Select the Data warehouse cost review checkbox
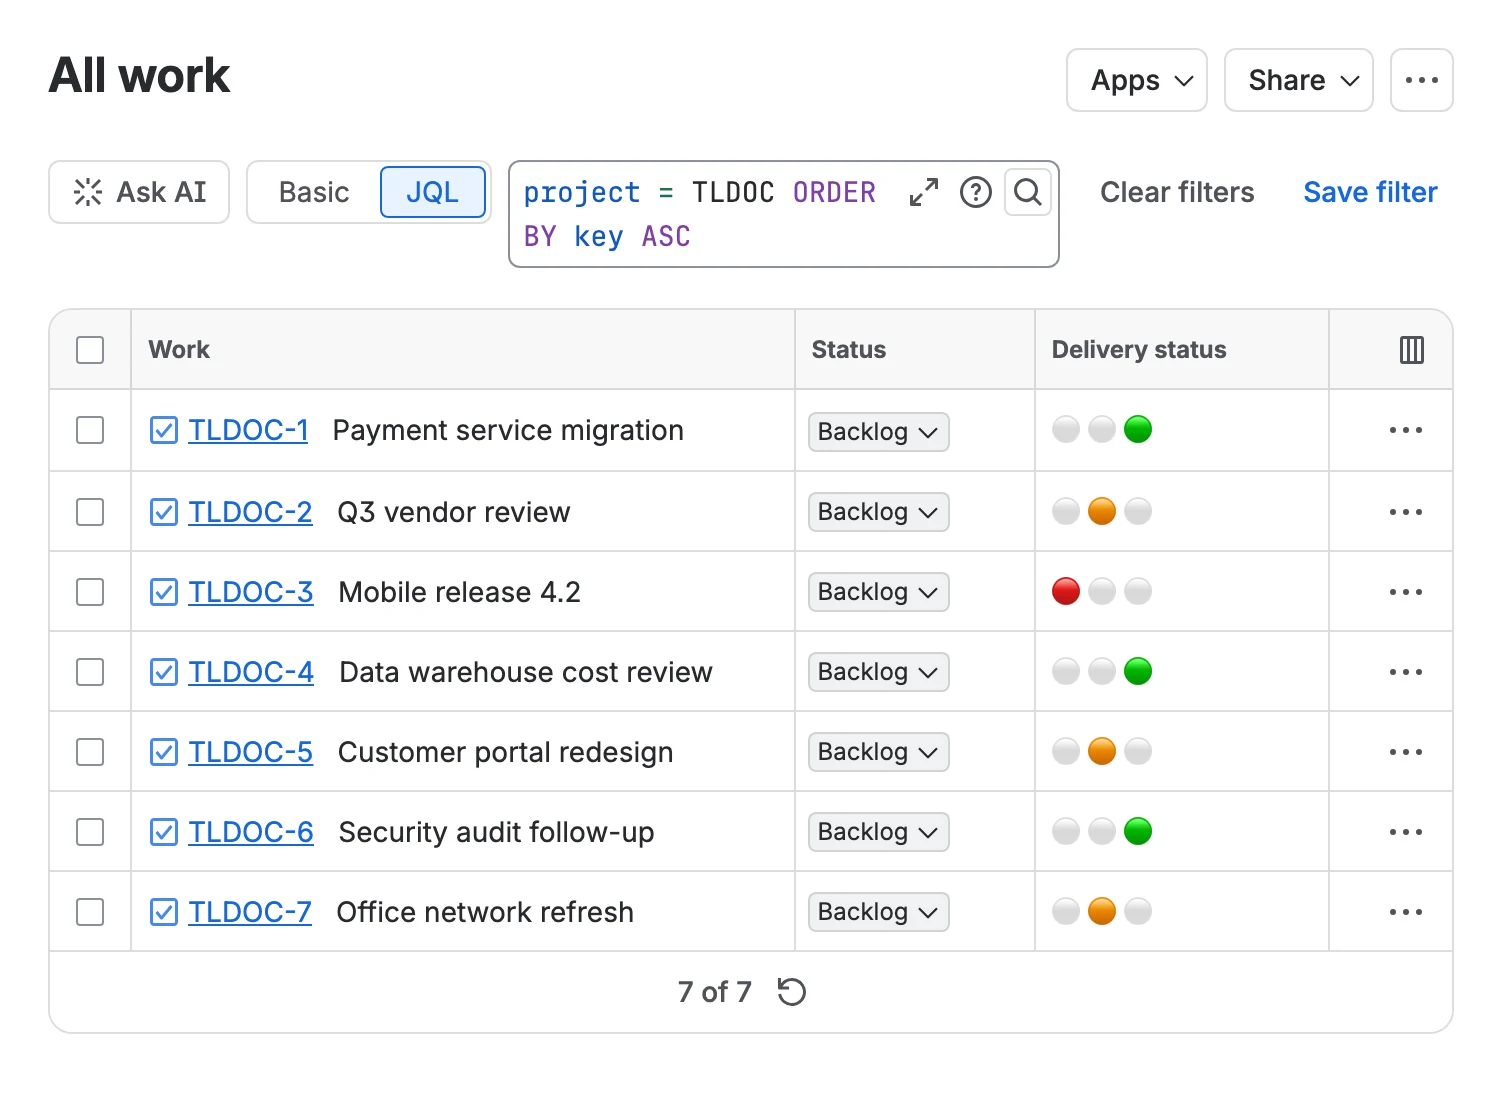Image resolution: width=1502 pixels, height=1120 pixels. 90,672
